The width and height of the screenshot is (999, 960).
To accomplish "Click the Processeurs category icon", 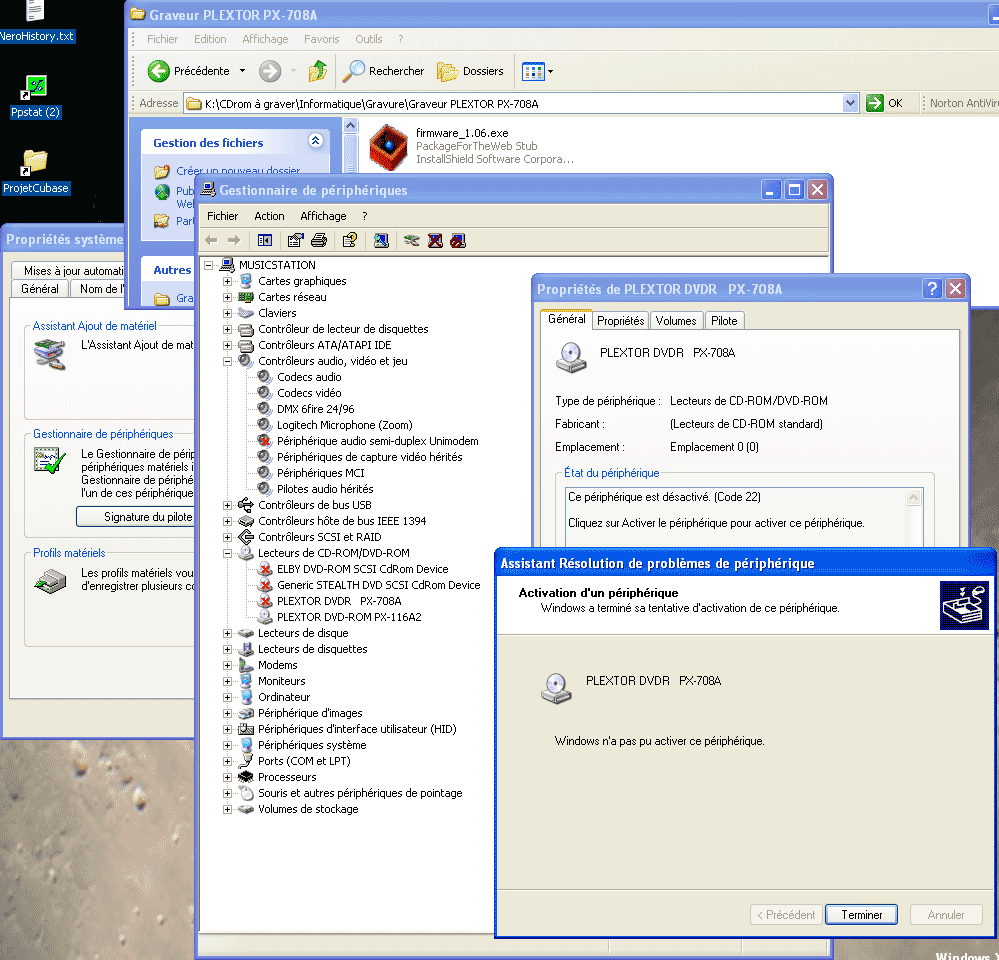I will coord(245,777).
